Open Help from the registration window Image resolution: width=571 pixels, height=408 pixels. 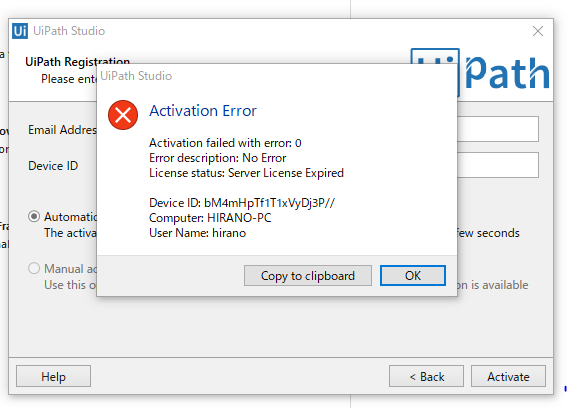pyautogui.click(x=53, y=376)
